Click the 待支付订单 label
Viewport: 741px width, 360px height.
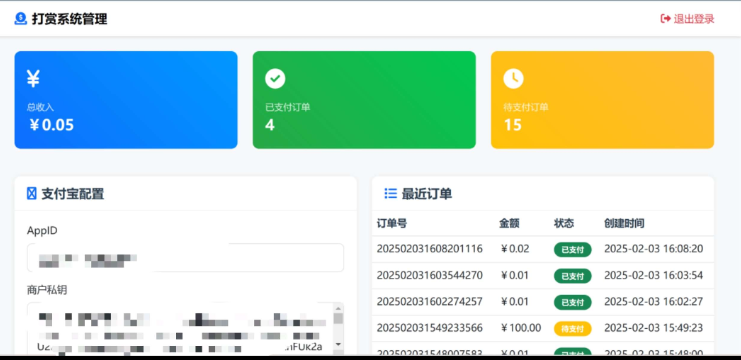click(x=526, y=107)
